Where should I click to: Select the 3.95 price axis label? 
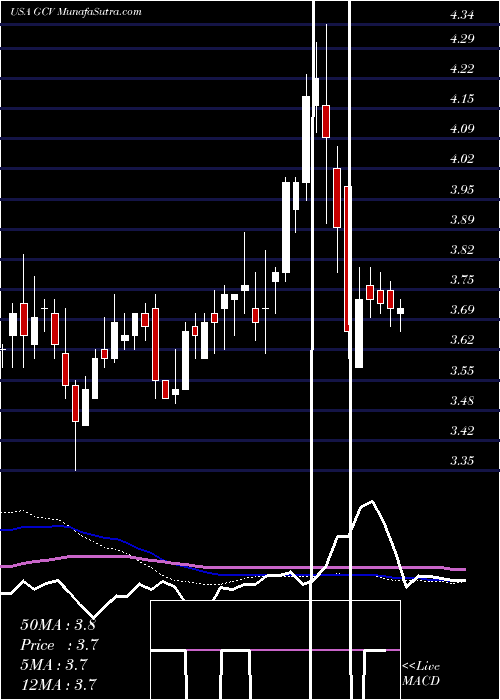(462, 189)
